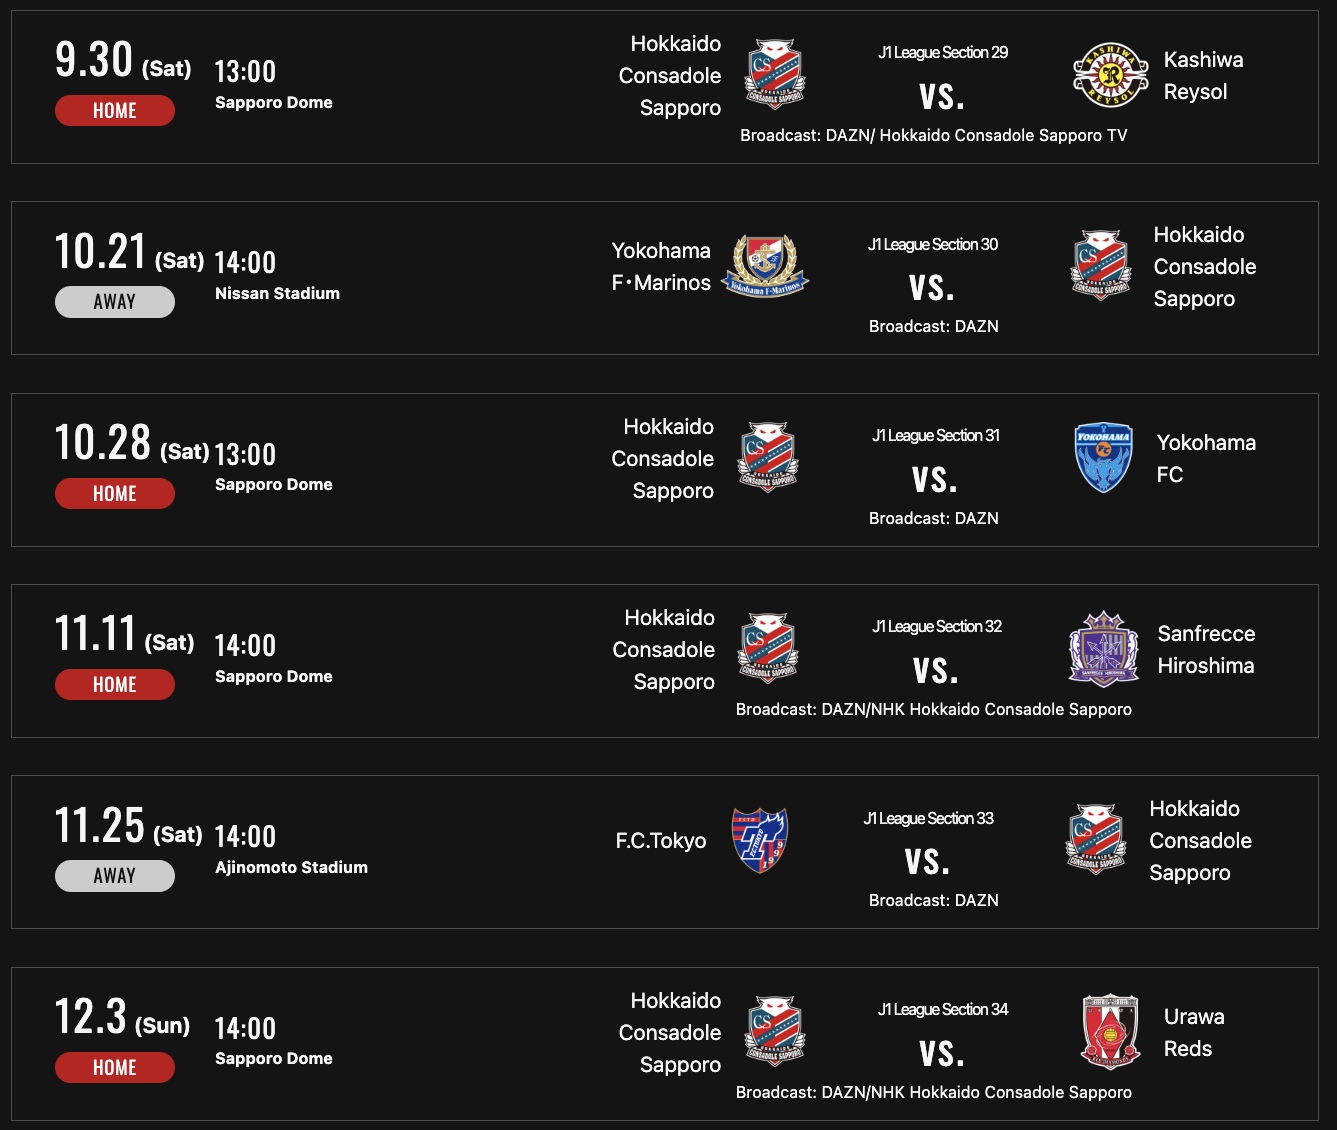This screenshot has width=1337, height=1130.
Task: Click the Yokohama FC club crest
Action: [1104, 458]
